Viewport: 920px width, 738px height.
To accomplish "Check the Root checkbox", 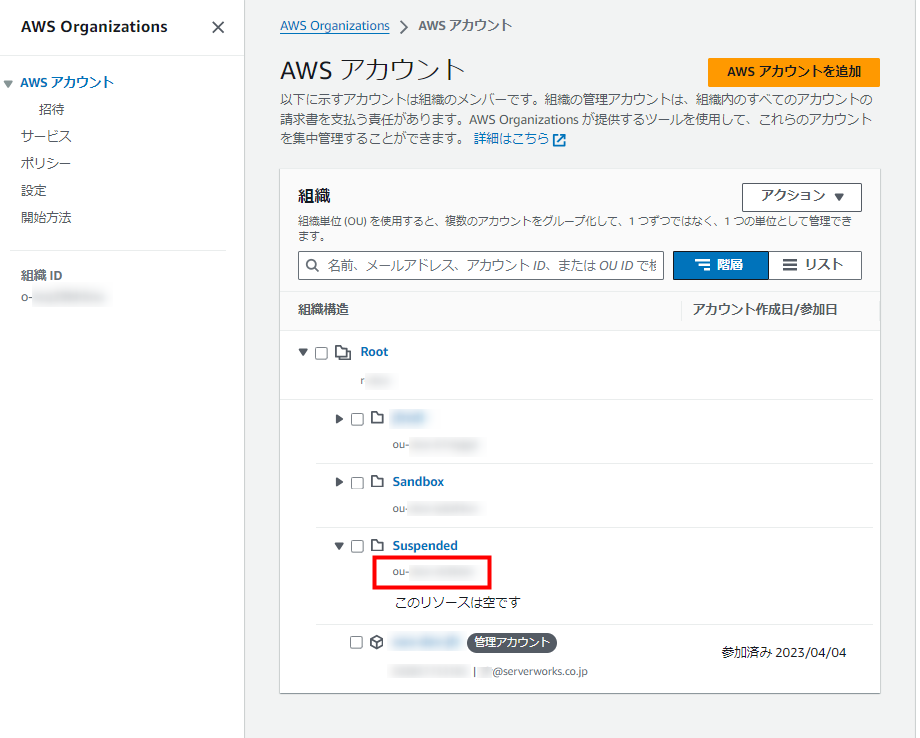I will (x=321, y=353).
